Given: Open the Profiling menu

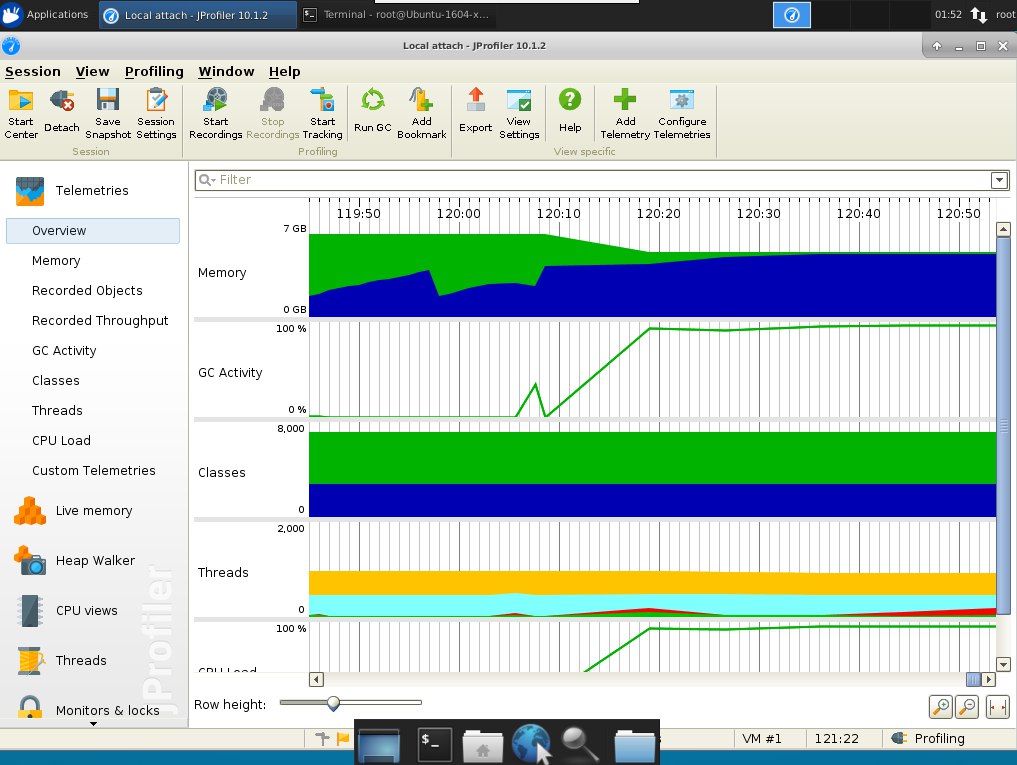Looking at the screenshot, I should coord(154,72).
